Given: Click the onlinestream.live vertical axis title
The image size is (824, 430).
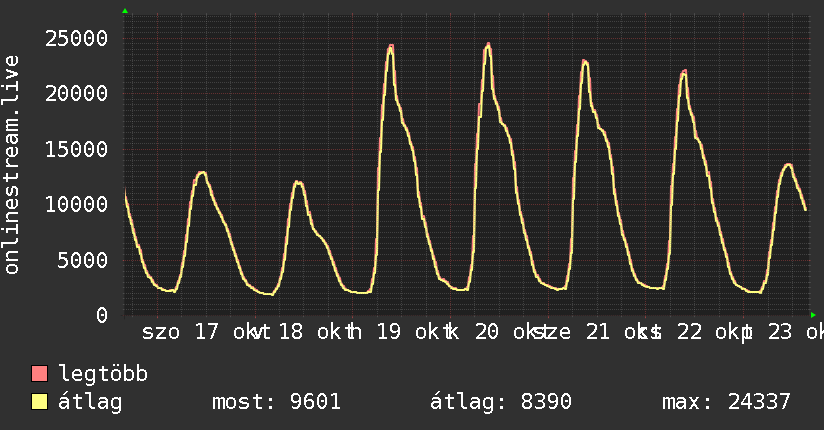Looking at the screenshot, I should coord(12,165).
